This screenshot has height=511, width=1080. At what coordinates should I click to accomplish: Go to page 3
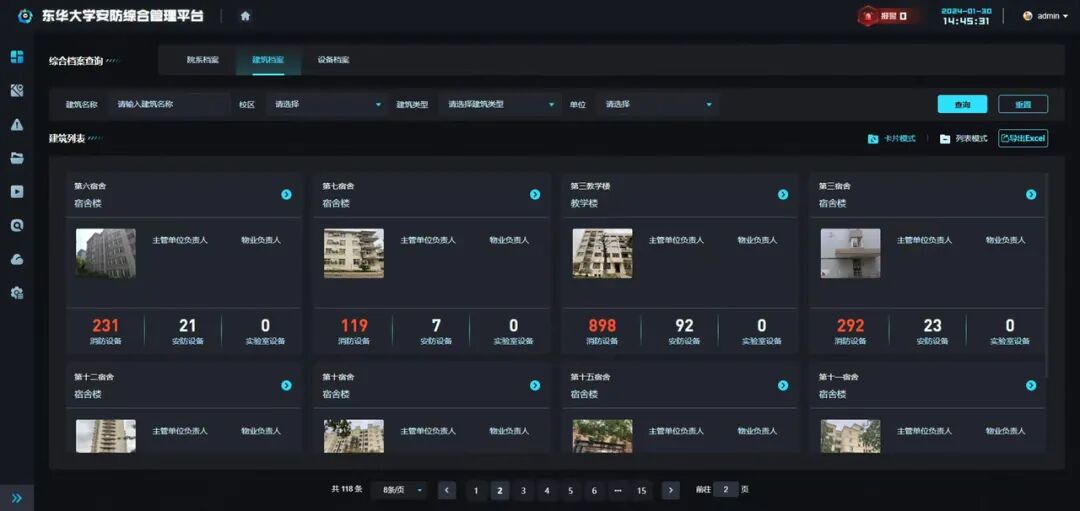click(523, 490)
